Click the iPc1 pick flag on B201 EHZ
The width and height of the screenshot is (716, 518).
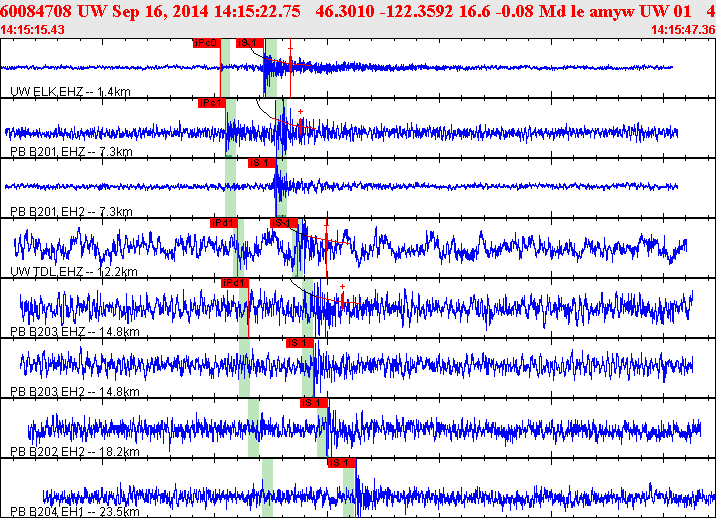point(211,103)
